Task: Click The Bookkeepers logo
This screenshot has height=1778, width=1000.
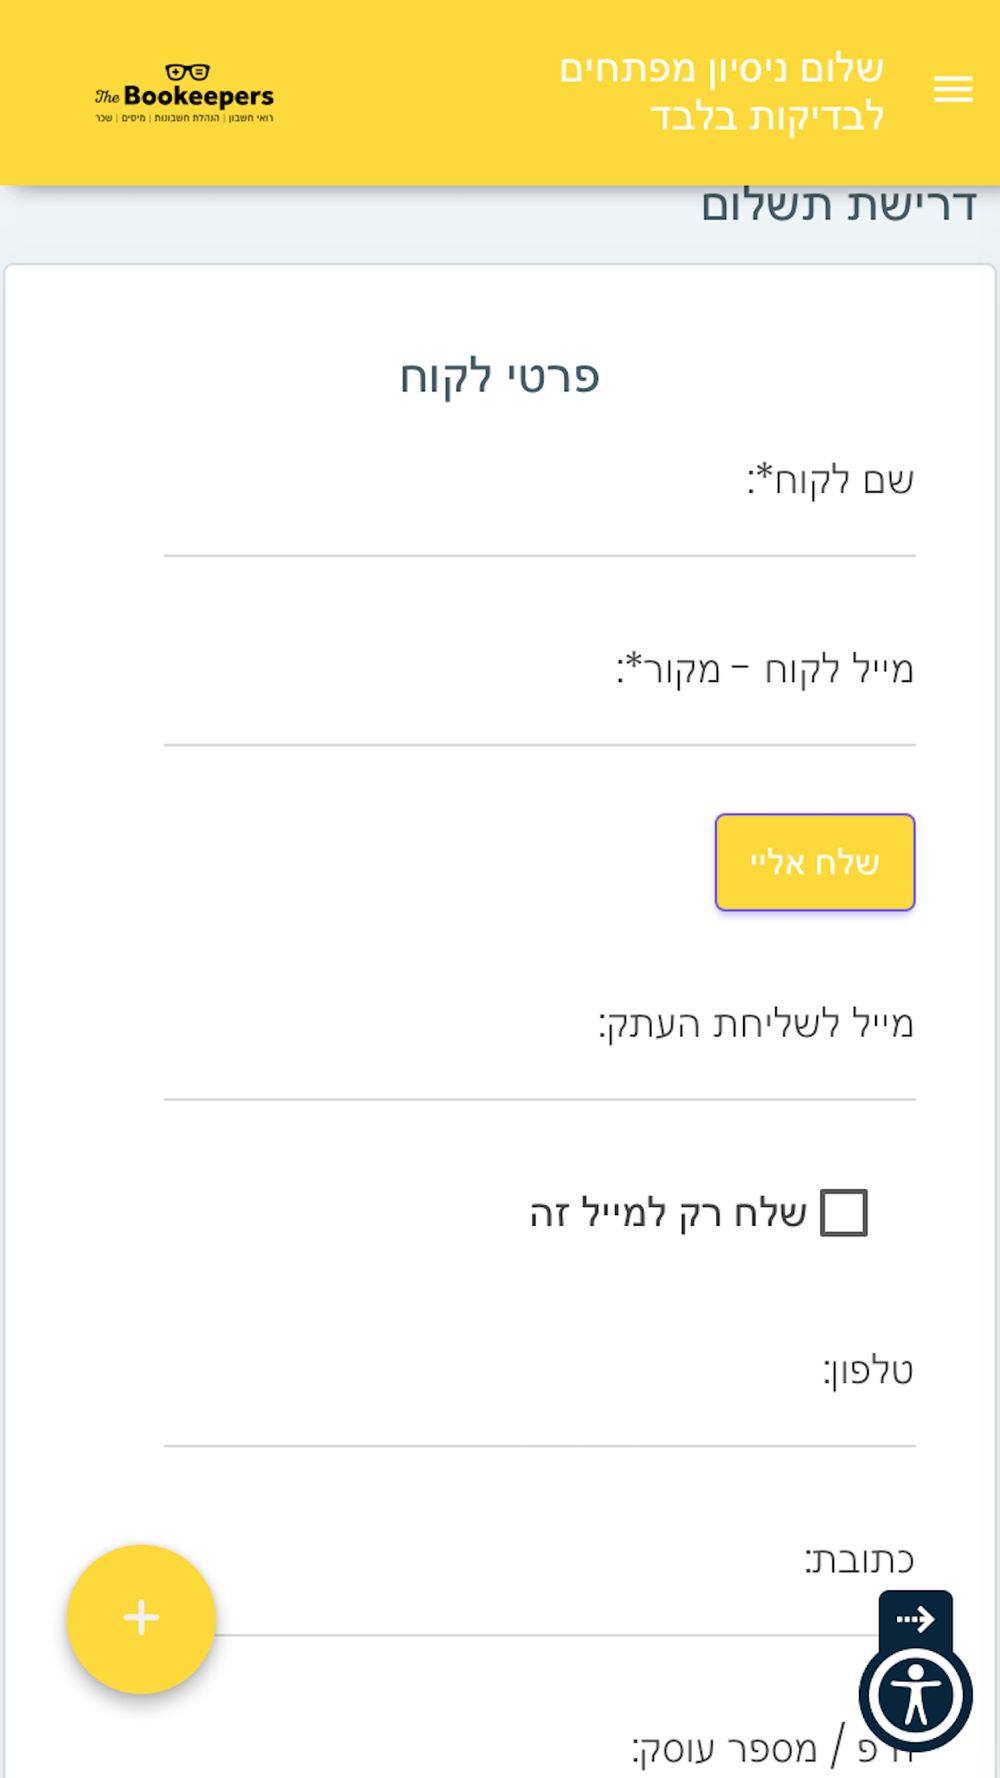Action: (x=185, y=93)
